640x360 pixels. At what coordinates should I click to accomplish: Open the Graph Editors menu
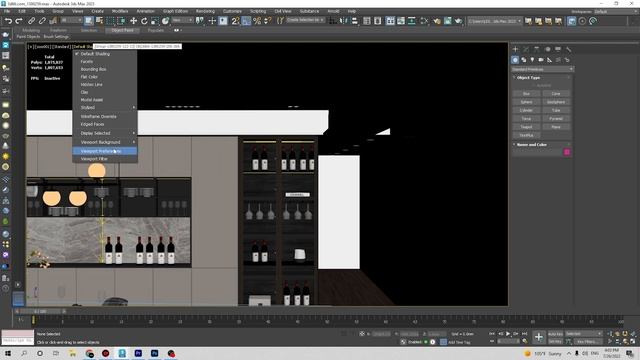(x=175, y=11)
